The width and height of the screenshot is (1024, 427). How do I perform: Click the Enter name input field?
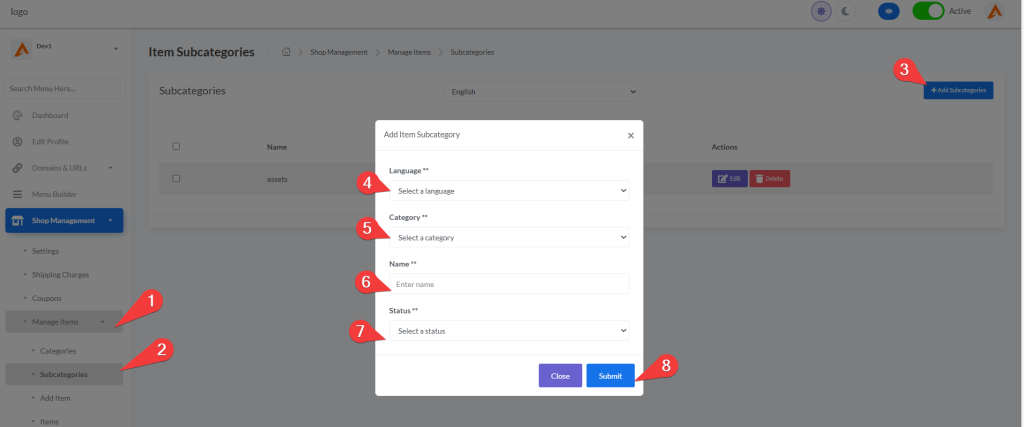(509, 284)
